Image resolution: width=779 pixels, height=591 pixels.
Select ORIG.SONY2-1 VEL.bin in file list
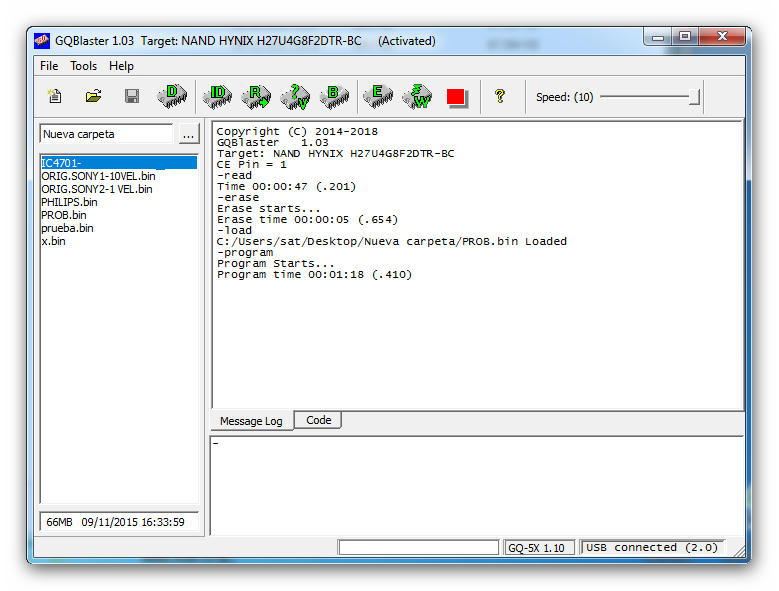coord(97,189)
